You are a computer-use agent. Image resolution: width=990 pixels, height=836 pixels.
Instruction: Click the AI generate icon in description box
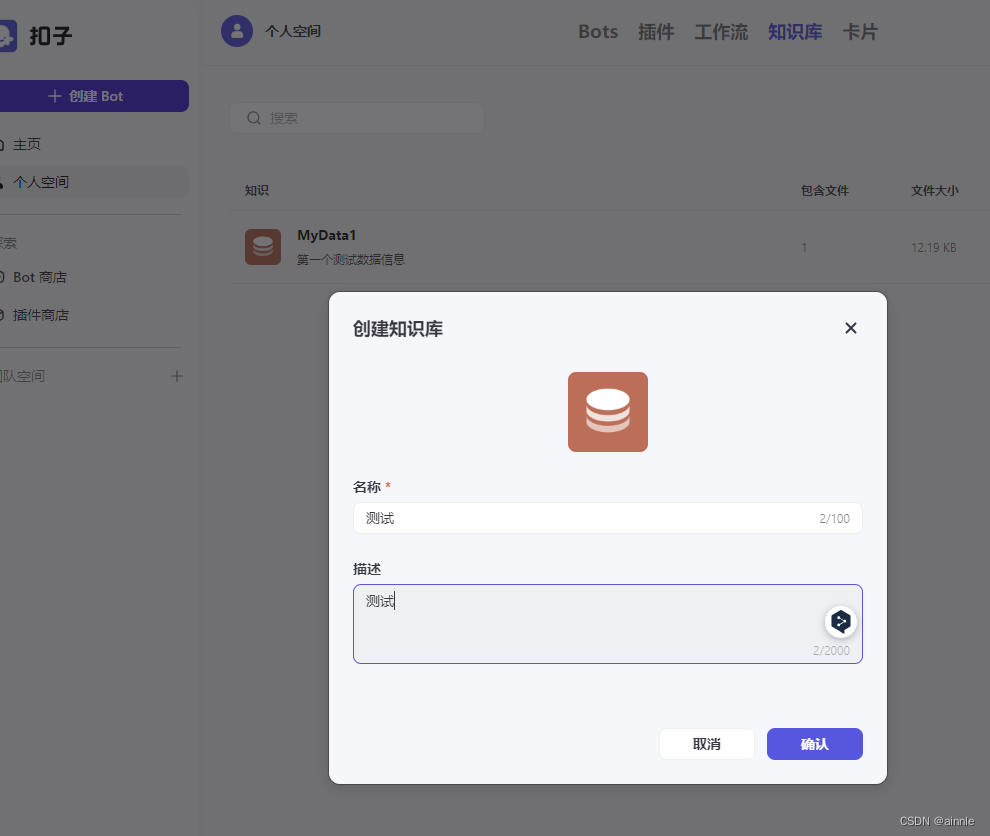pyautogui.click(x=840, y=622)
